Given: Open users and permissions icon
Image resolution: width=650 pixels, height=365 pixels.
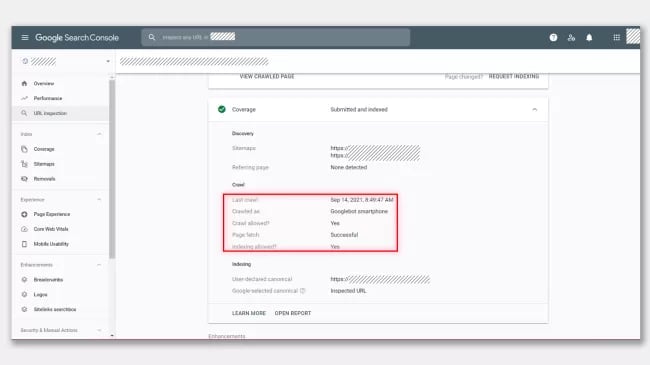Looking at the screenshot, I should (x=571, y=38).
